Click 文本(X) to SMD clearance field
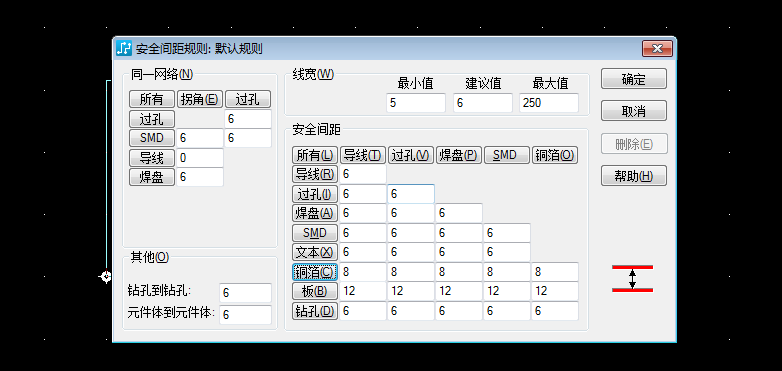Screen dimensions: 782x371 [507, 252]
